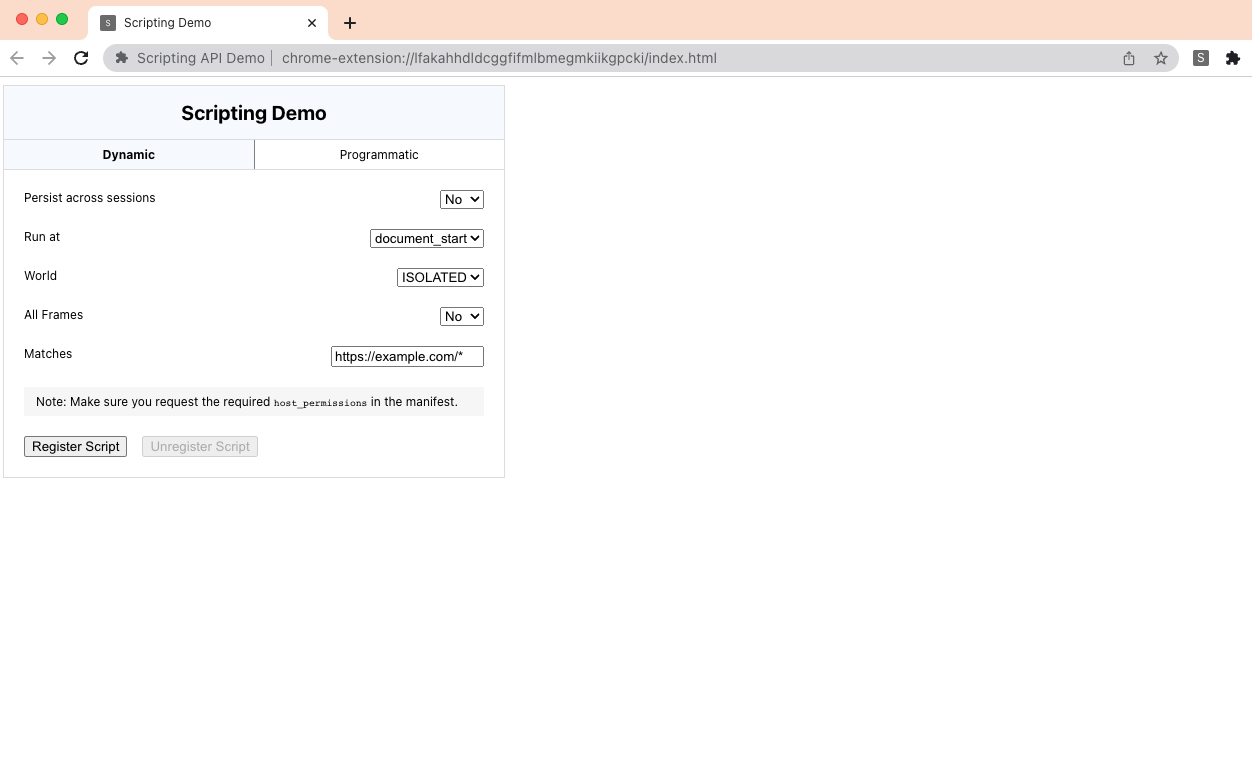Screen dimensions: 1252x767
Task: Click the Scripting API Demo site info icon
Action: click(x=121, y=58)
